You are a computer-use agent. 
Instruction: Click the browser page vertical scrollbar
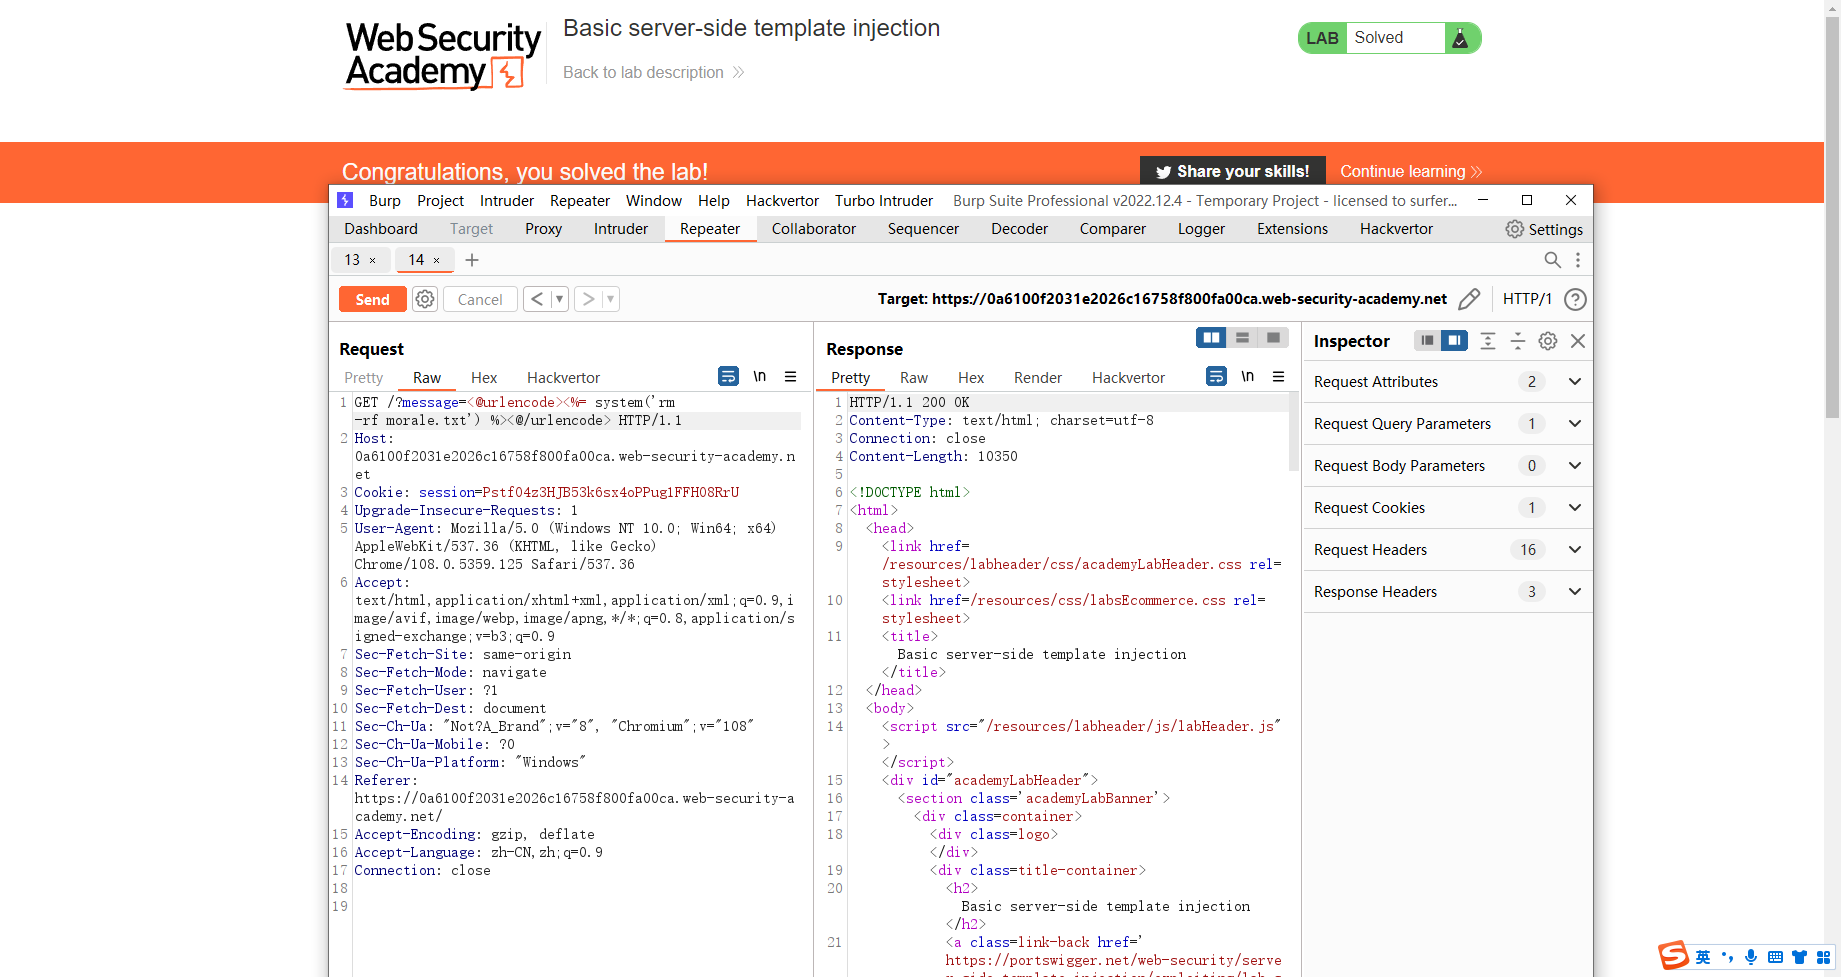[1832, 215]
